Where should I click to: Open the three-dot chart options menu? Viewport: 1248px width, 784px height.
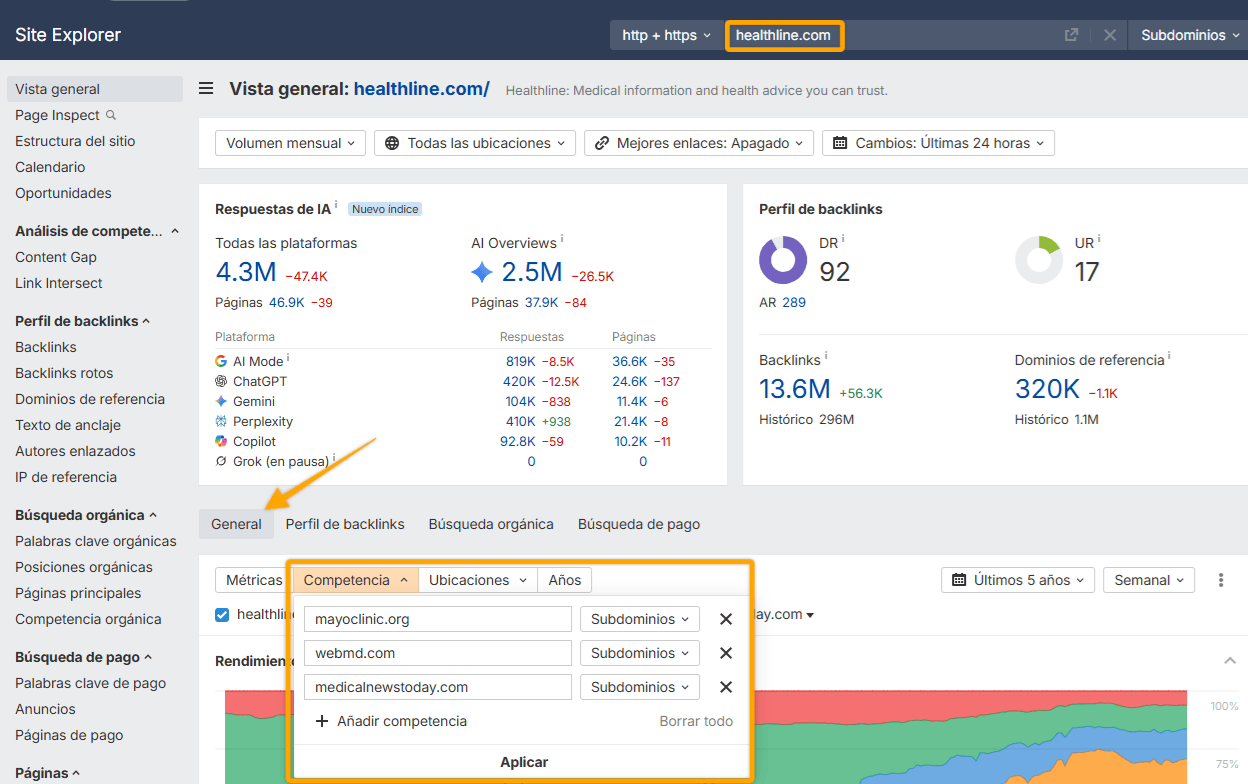1221,580
